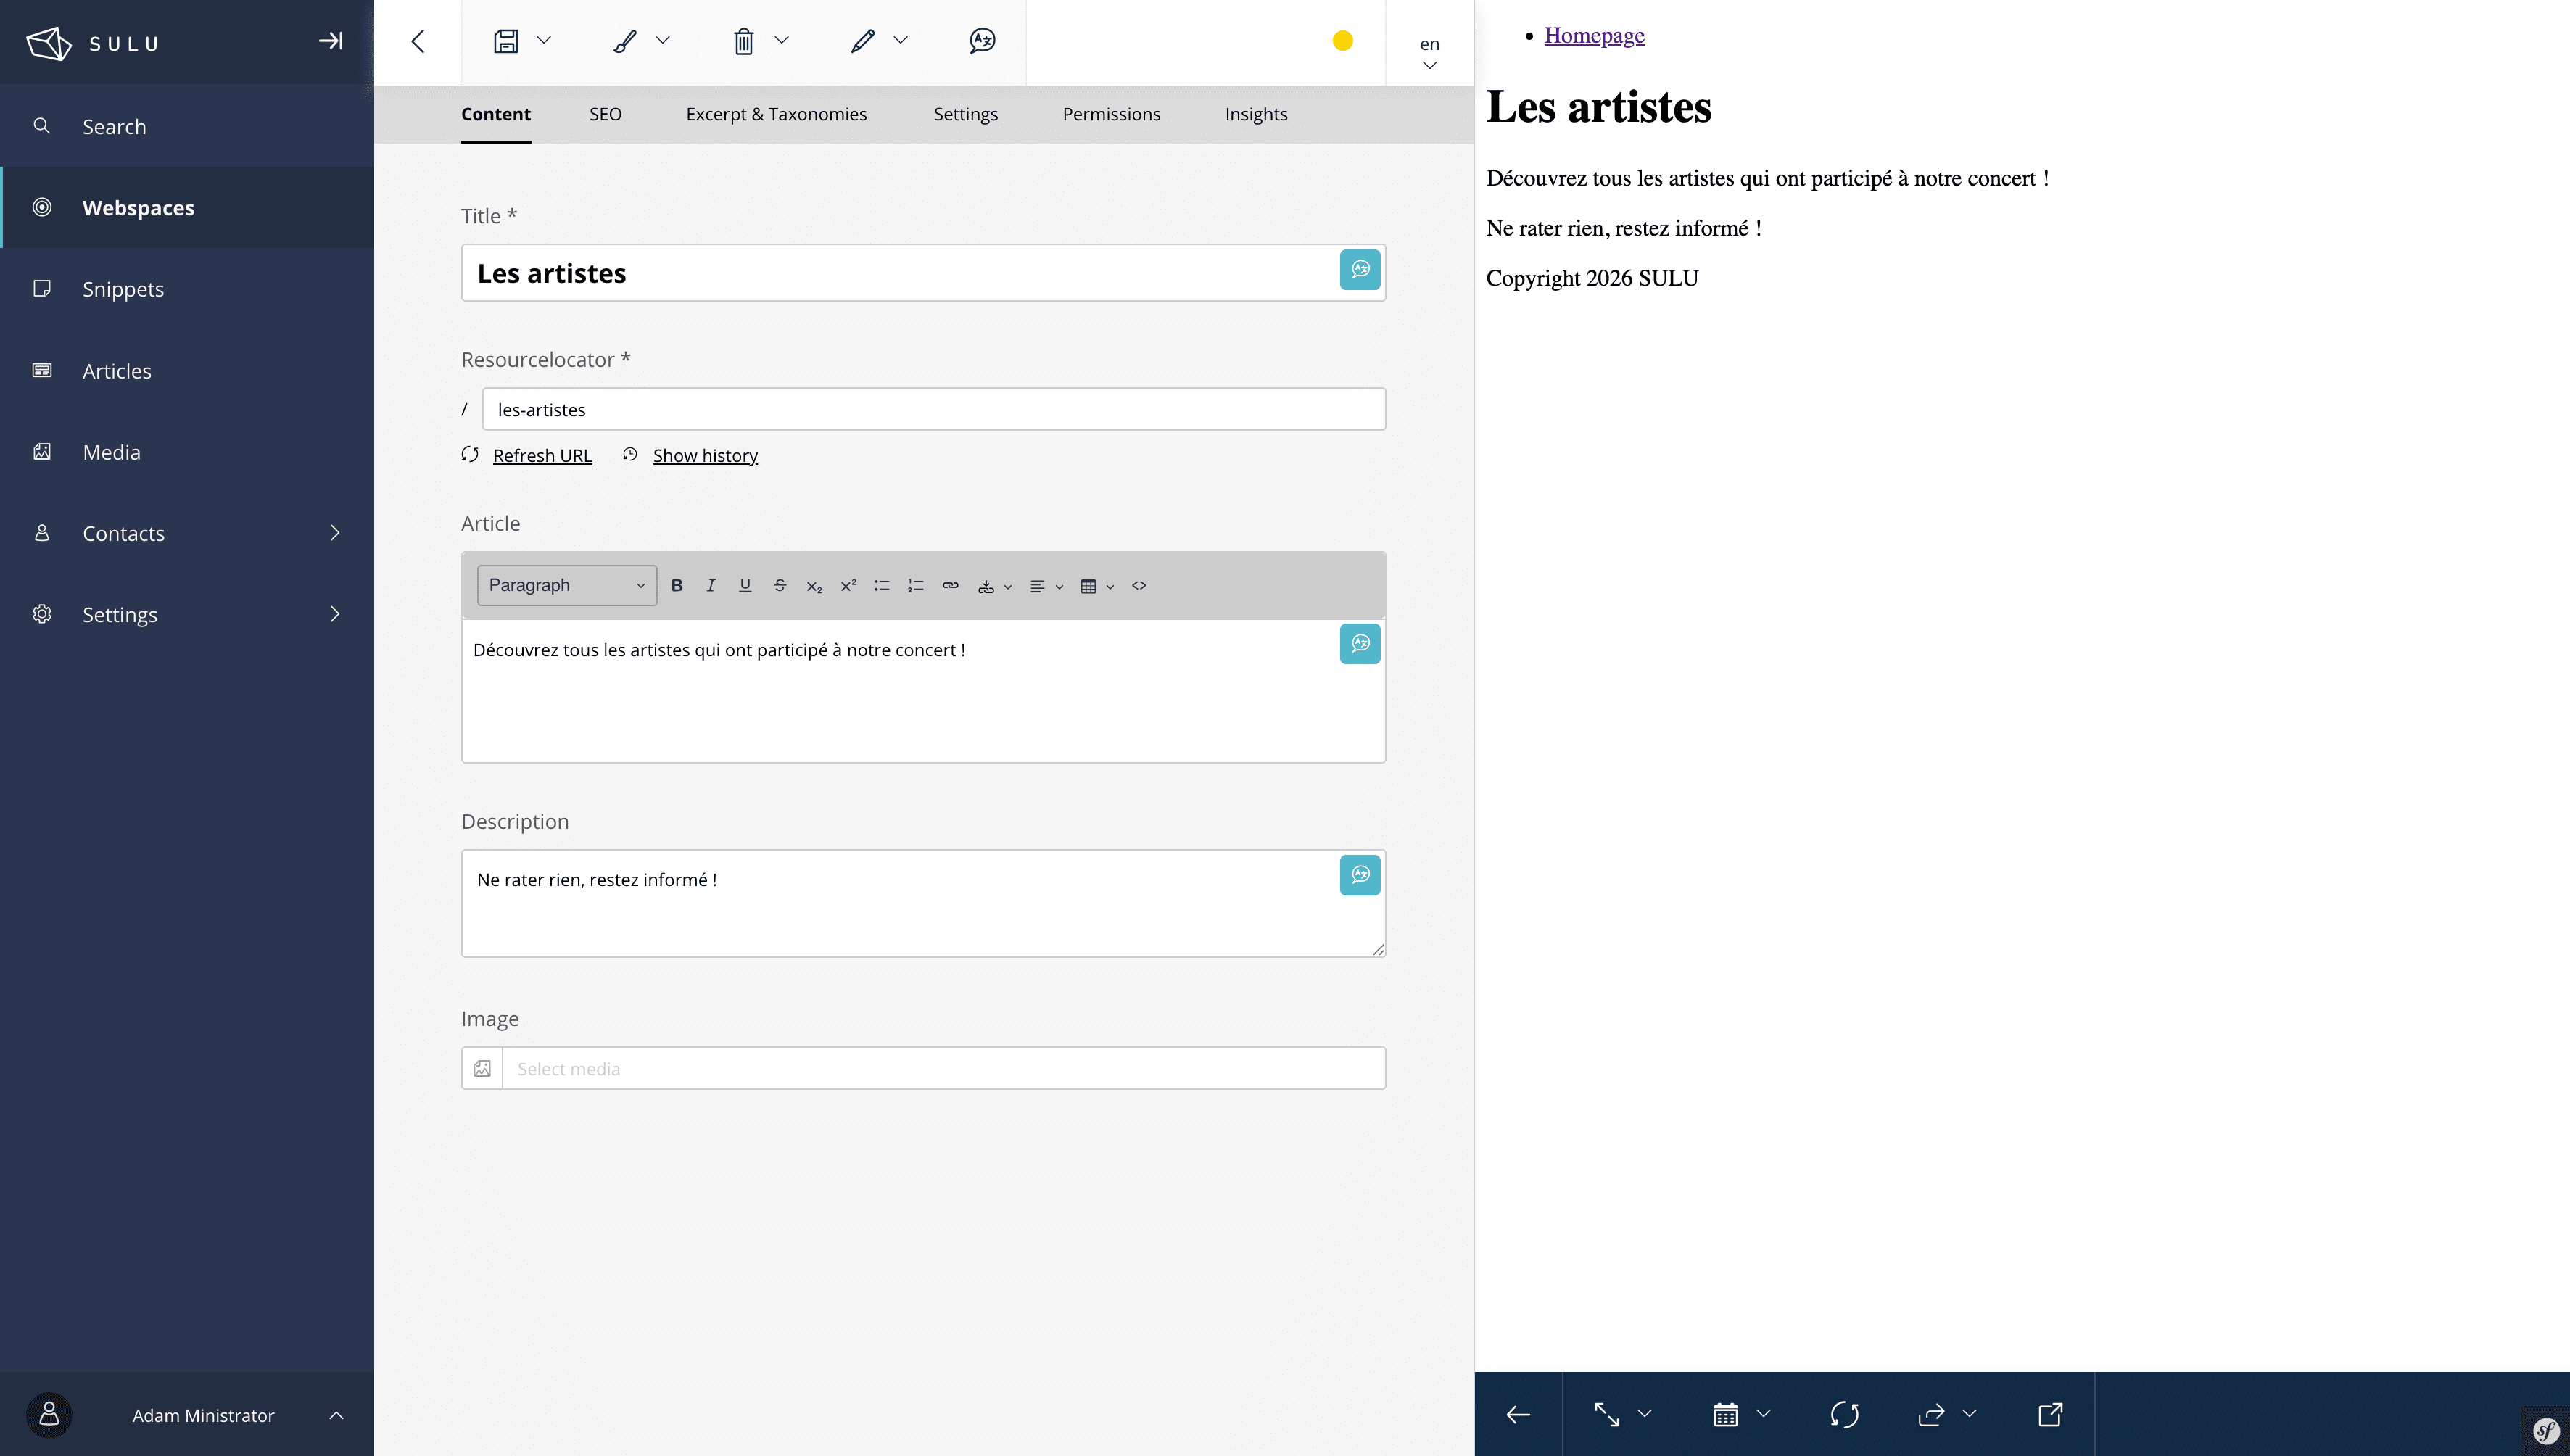The width and height of the screenshot is (2570, 1456).
Task: Toggle the translate button on the Description field
Action: (1360, 874)
